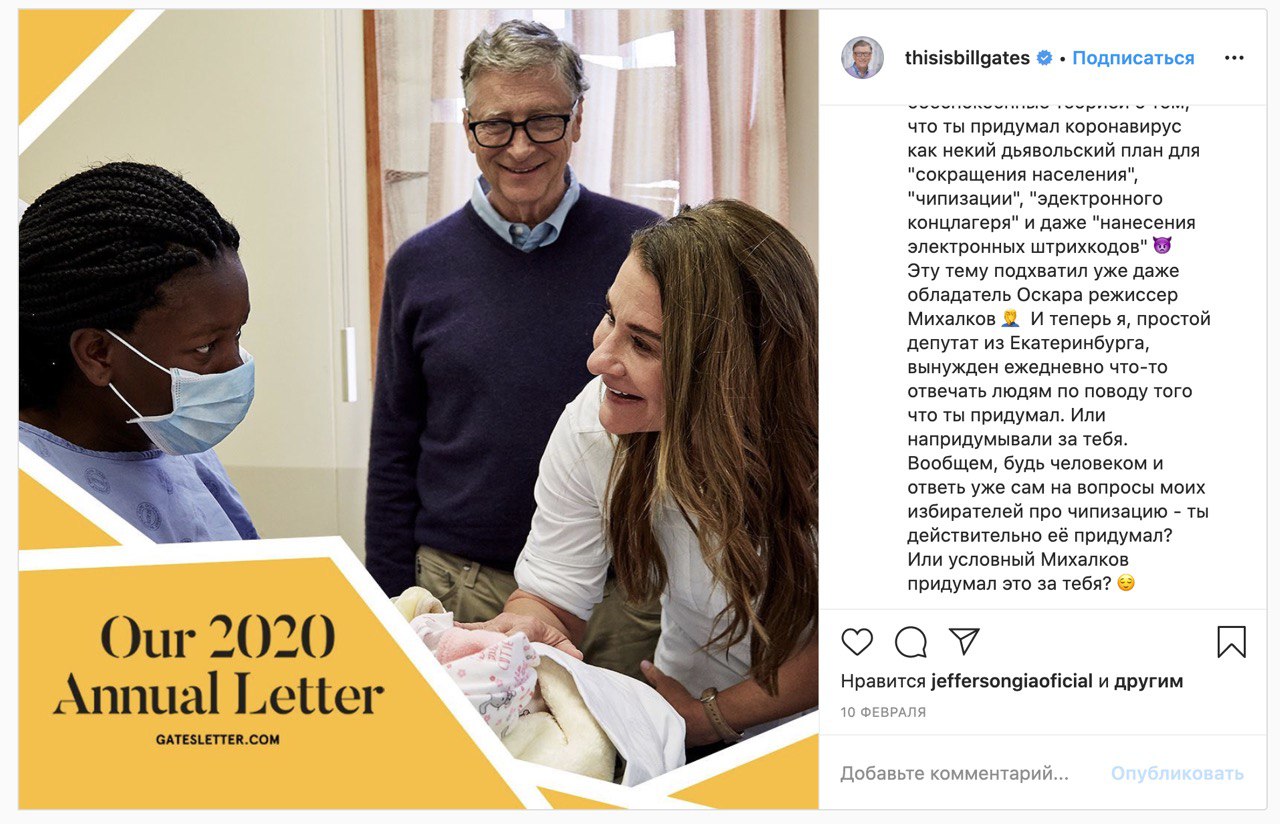Click the blue verified badge
Screen dimensions: 1280x824
click(x=1044, y=58)
